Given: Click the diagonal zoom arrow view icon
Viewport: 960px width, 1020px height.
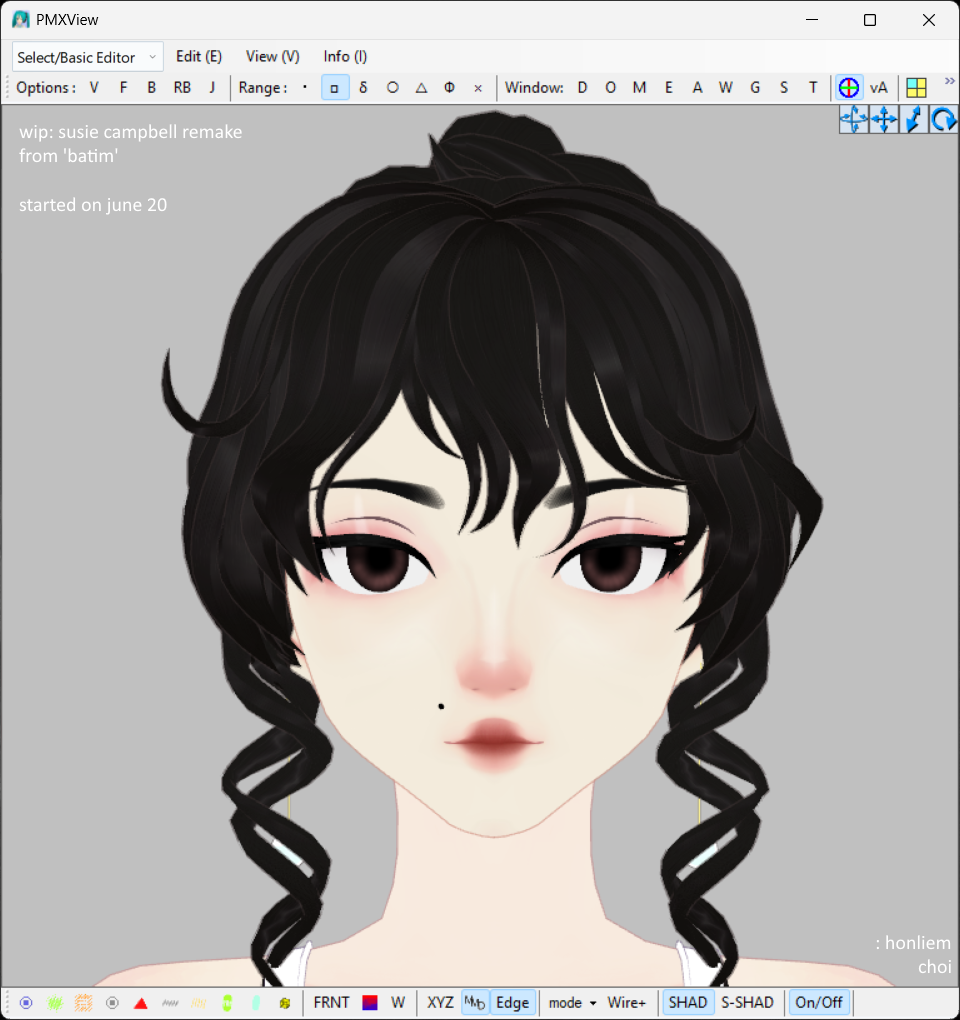Looking at the screenshot, I should pyautogui.click(x=914, y=120).
